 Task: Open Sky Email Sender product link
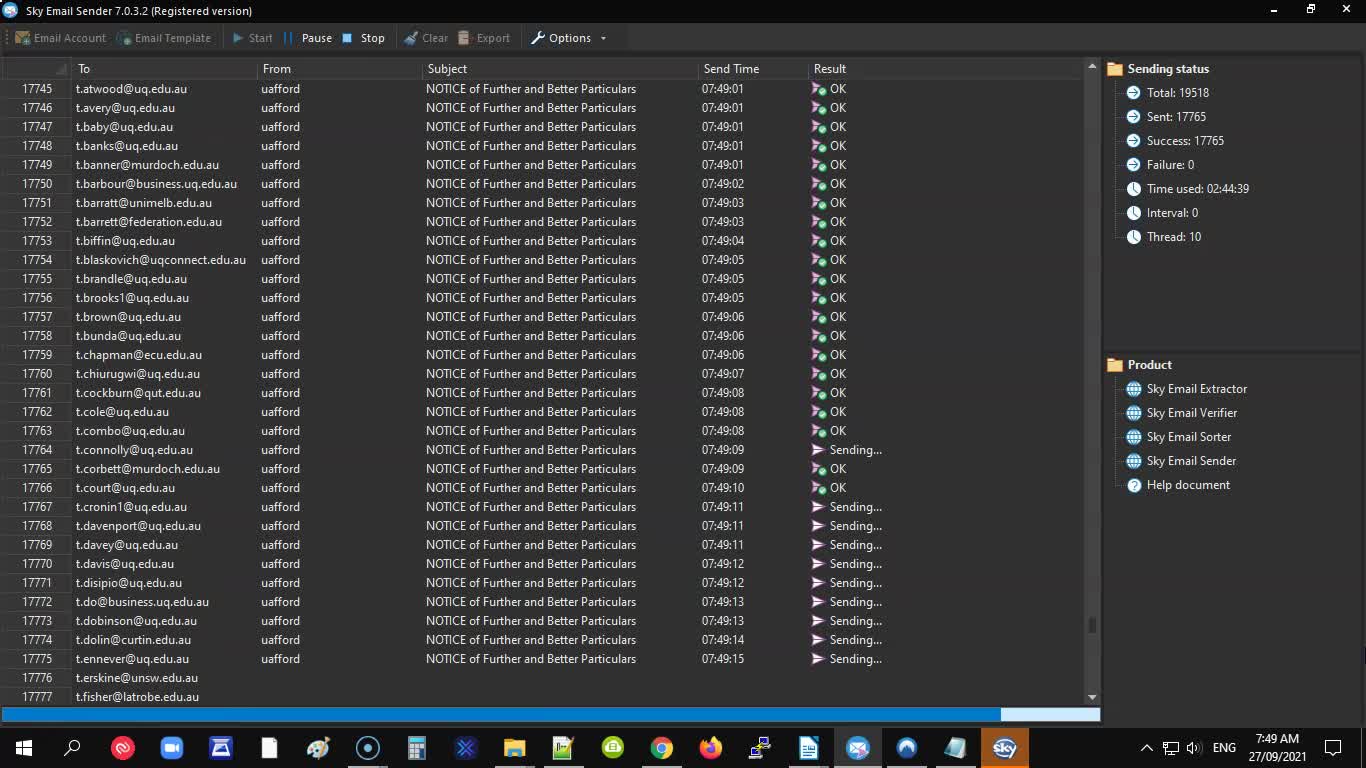1191,461
